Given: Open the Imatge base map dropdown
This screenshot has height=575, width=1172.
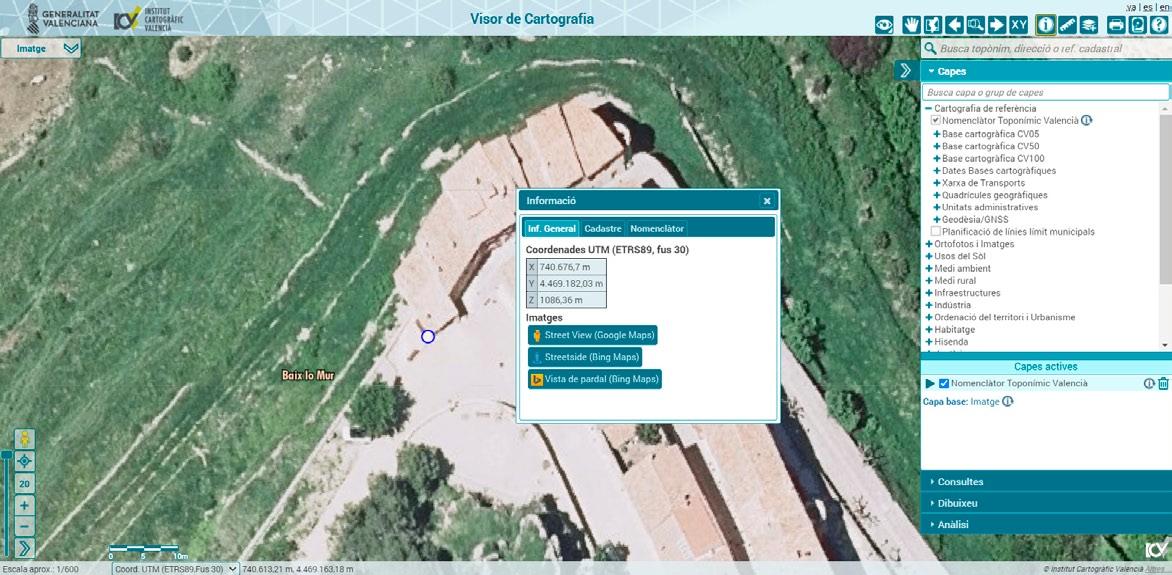Looking at the screenshot, I should (40, 49).
